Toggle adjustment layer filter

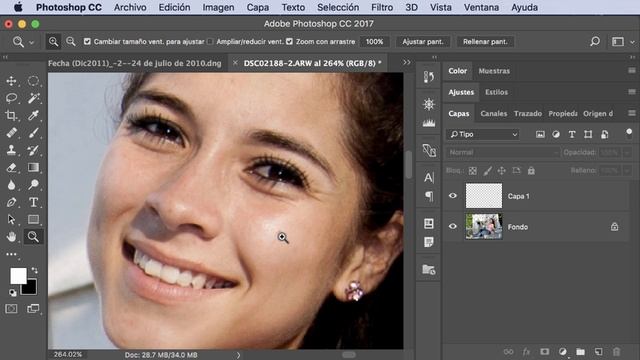(556, 134)
